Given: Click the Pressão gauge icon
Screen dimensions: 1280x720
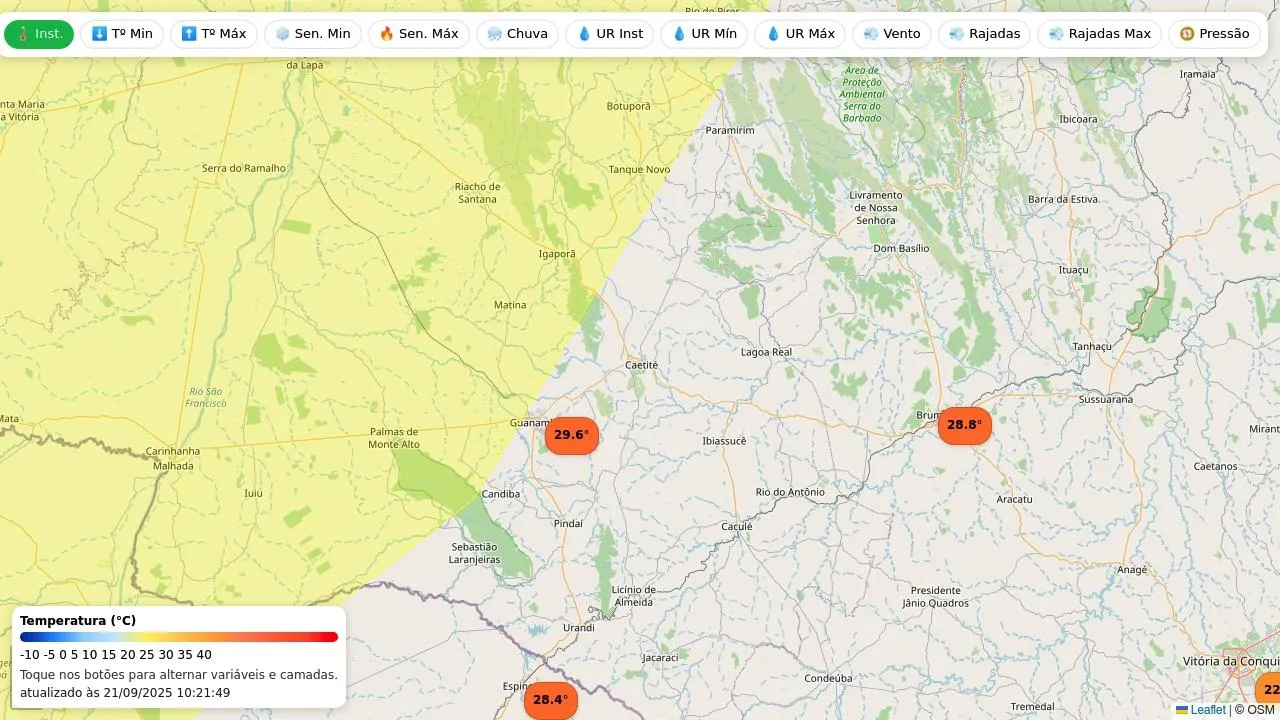Looking at the screenshot, I should click(x=1187, y=34).
